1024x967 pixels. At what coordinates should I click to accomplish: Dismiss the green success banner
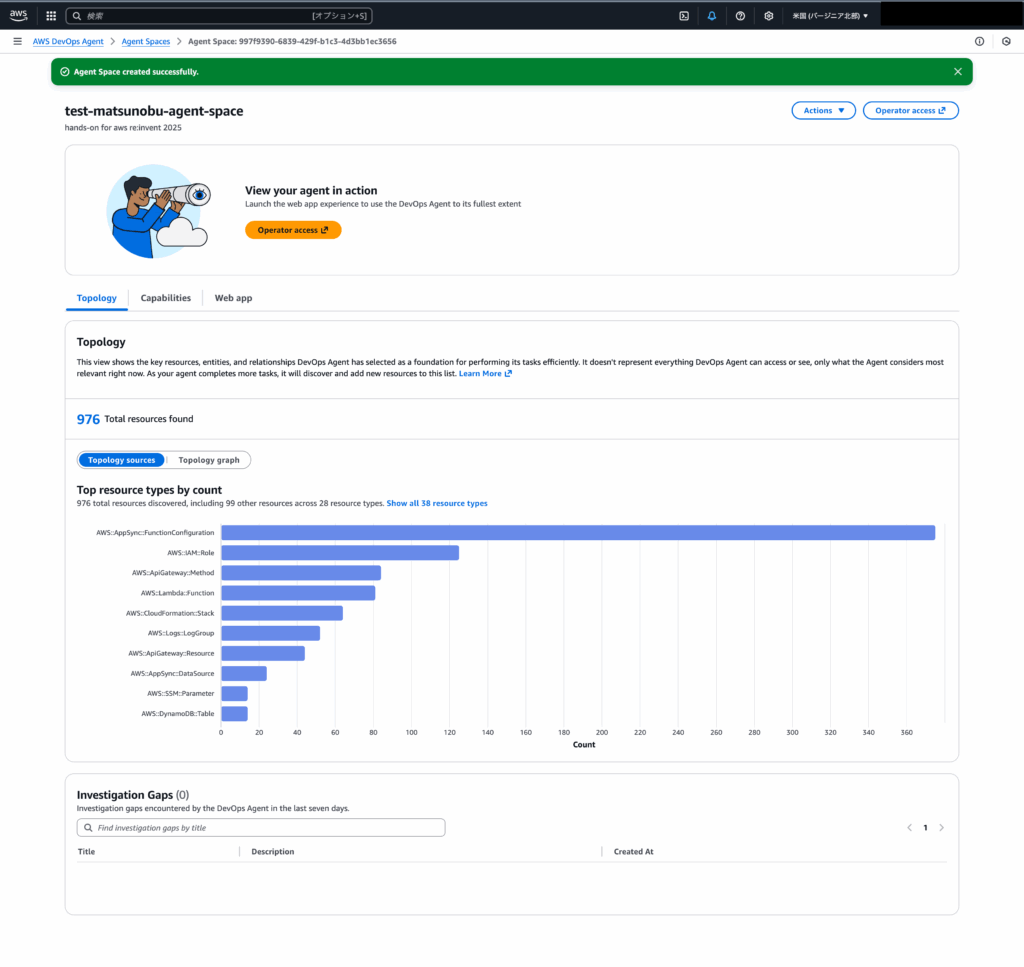pyautogui.click(x=957, y=72)
